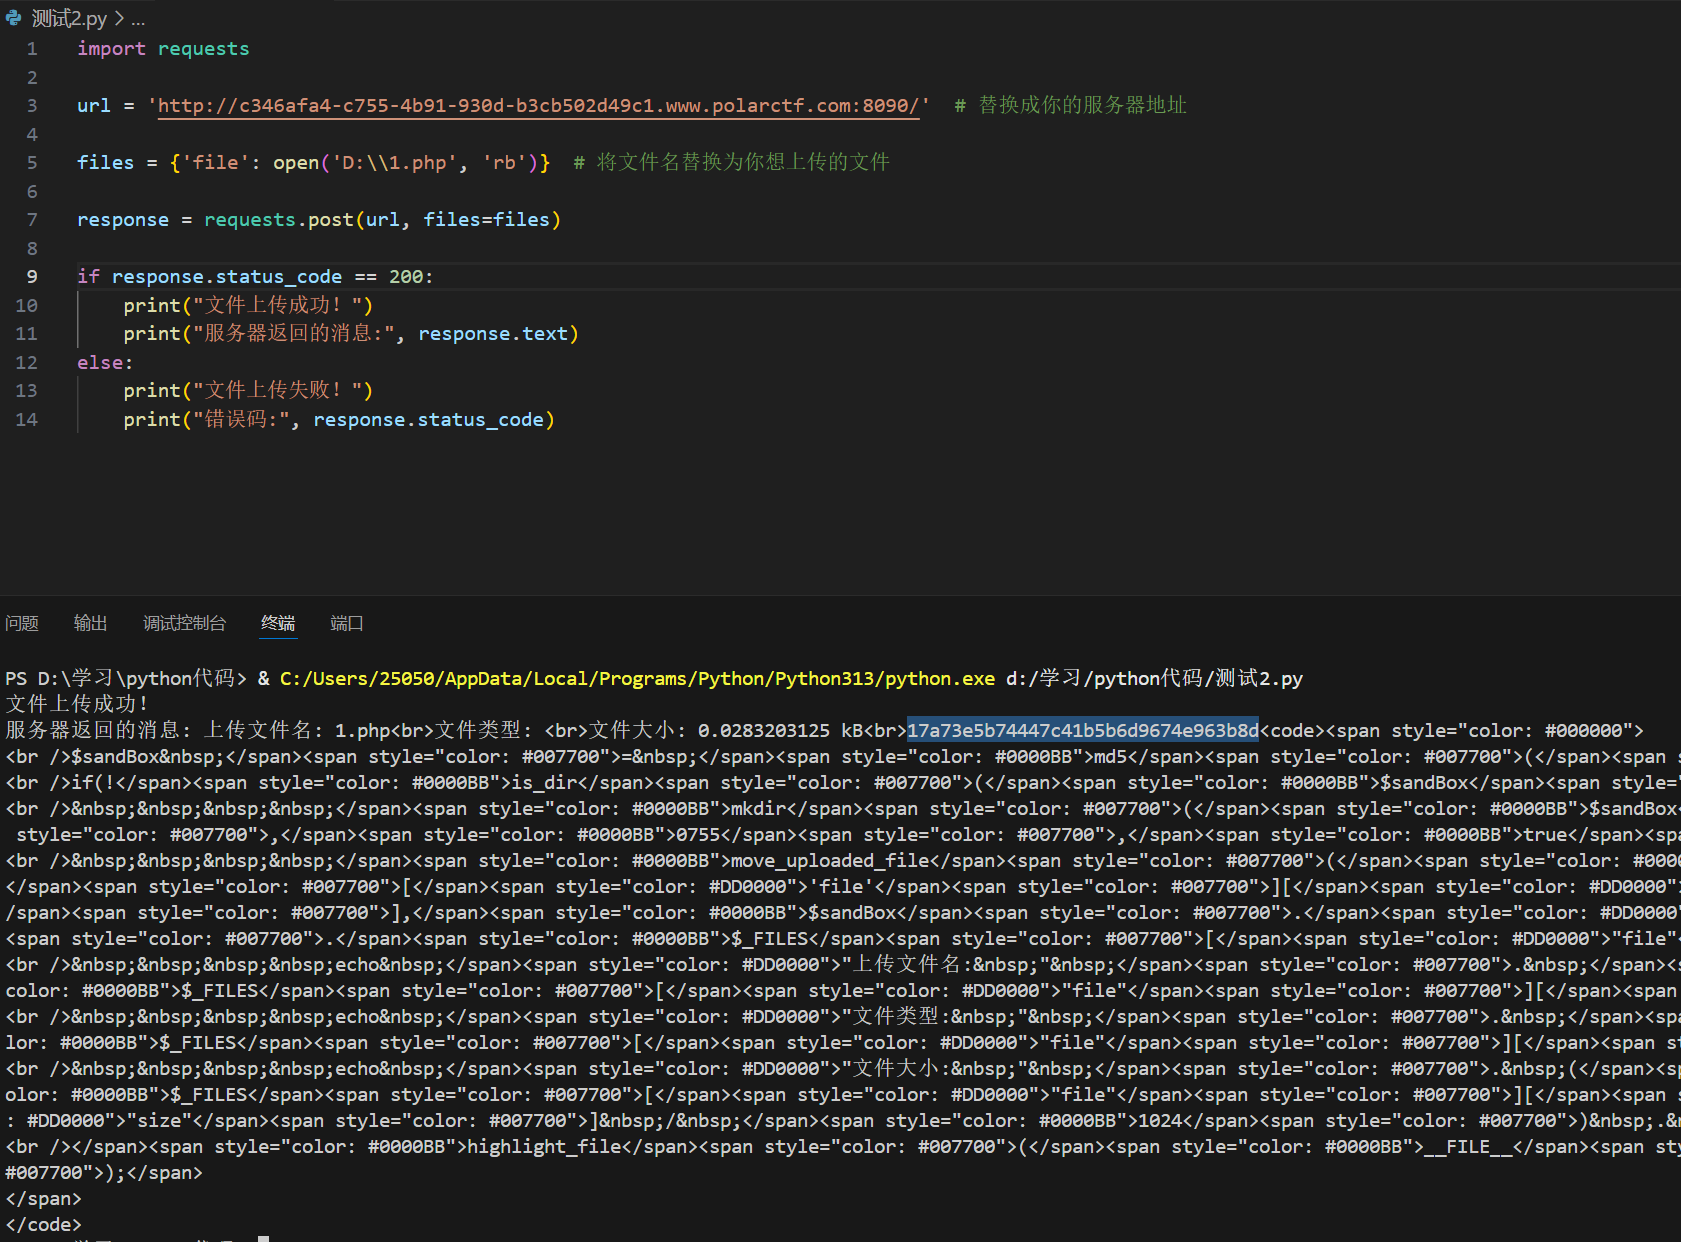Click the polarctf.com URL in line 3
This screenshot has width=1681, height=1242.
(x=538, y=106)
